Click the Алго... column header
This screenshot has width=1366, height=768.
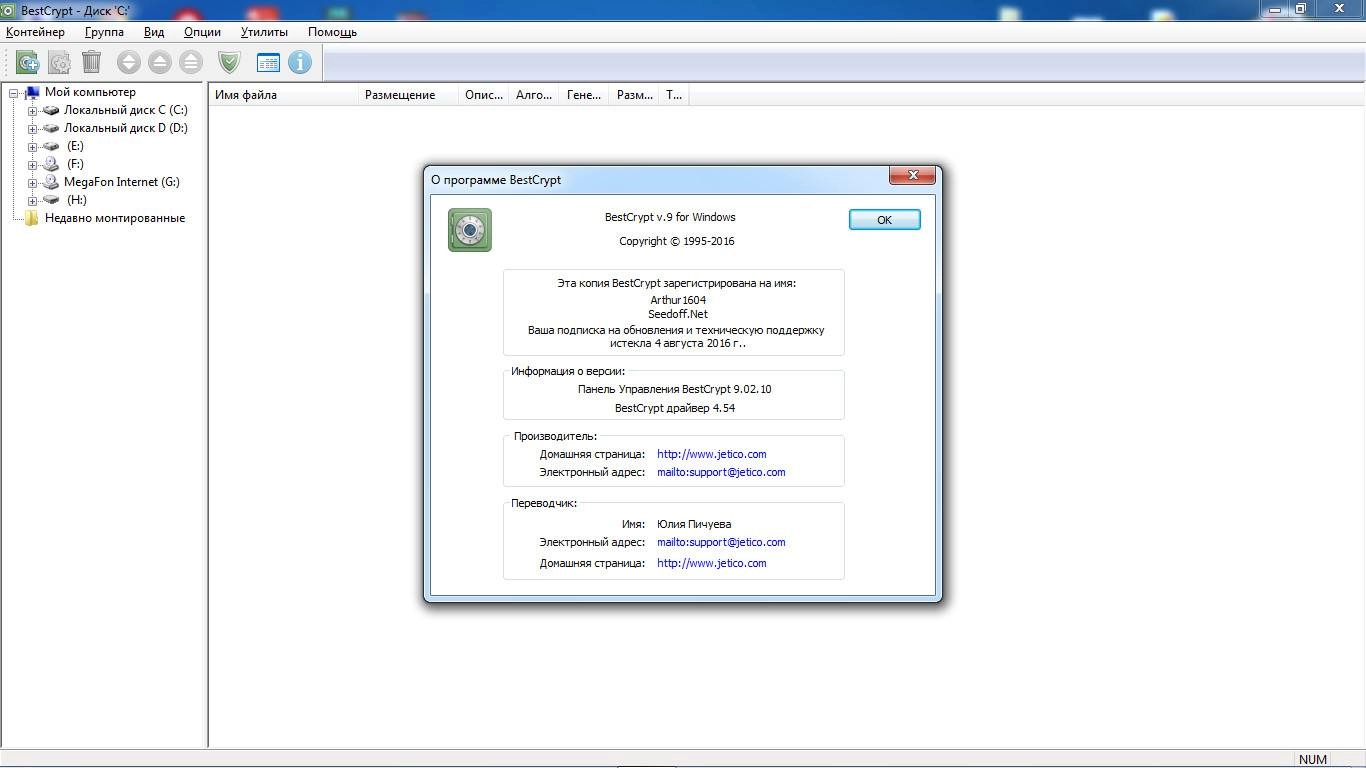(534, 95)
